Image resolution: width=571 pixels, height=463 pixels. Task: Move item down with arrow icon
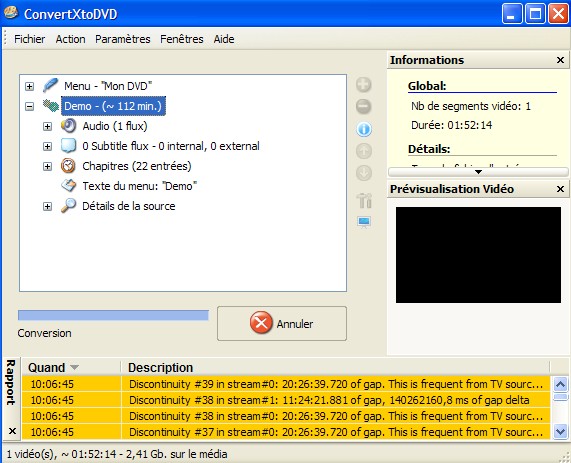coord(363,173)
